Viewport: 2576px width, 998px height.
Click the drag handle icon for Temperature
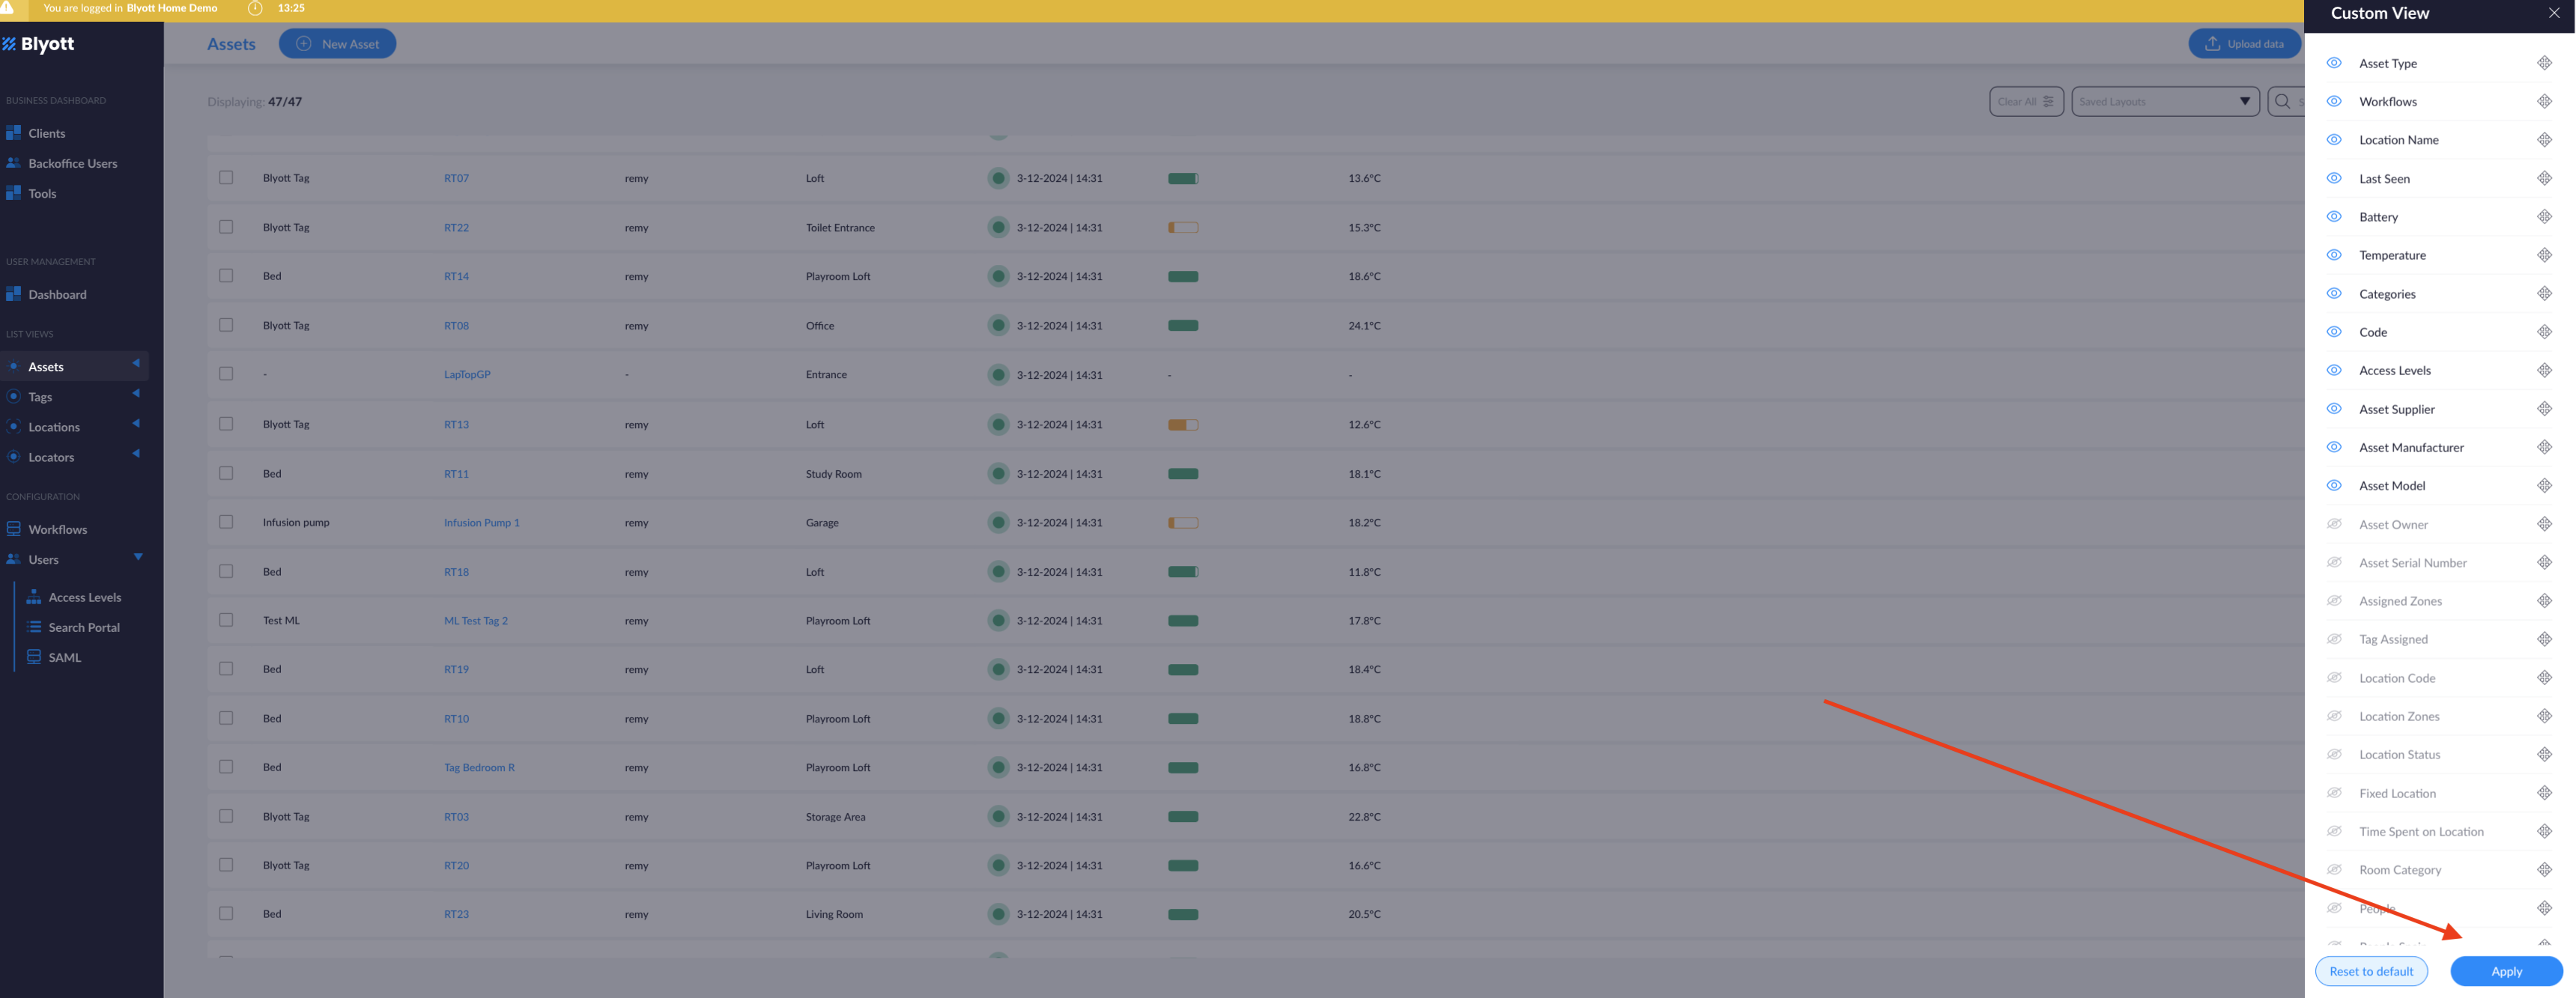click(2544, 255)
